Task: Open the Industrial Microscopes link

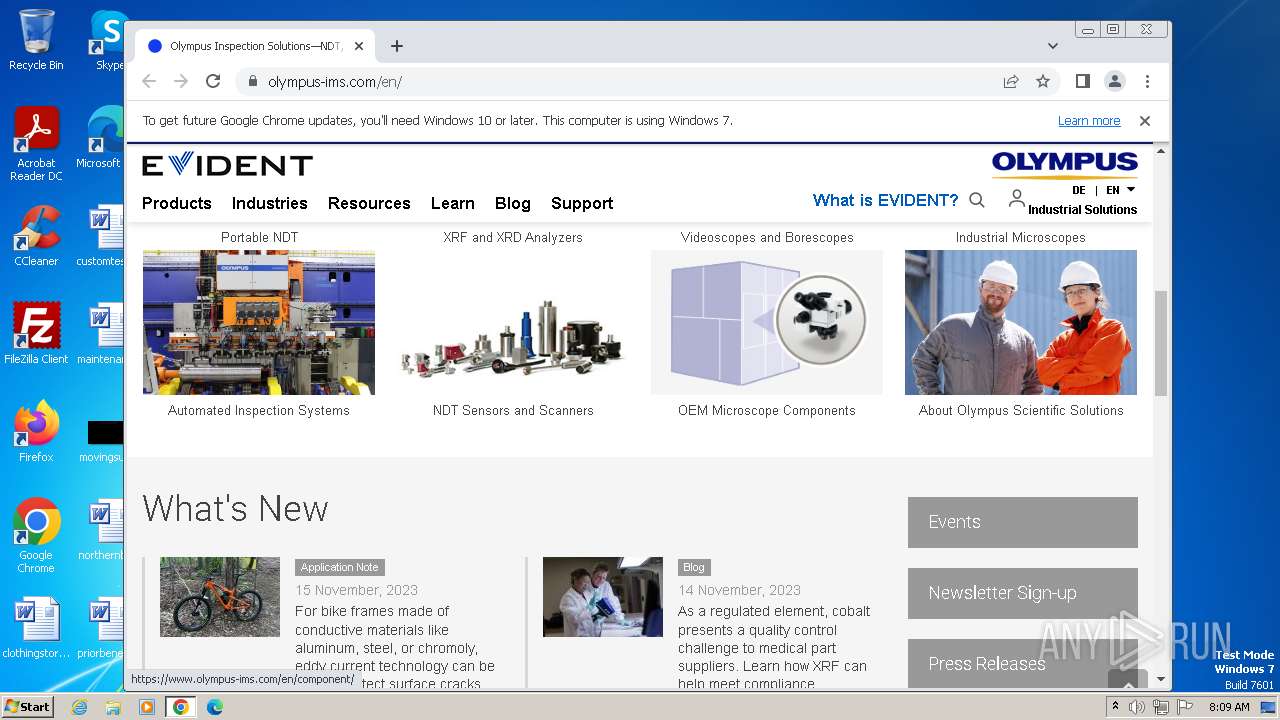Action: (1020, 237)
